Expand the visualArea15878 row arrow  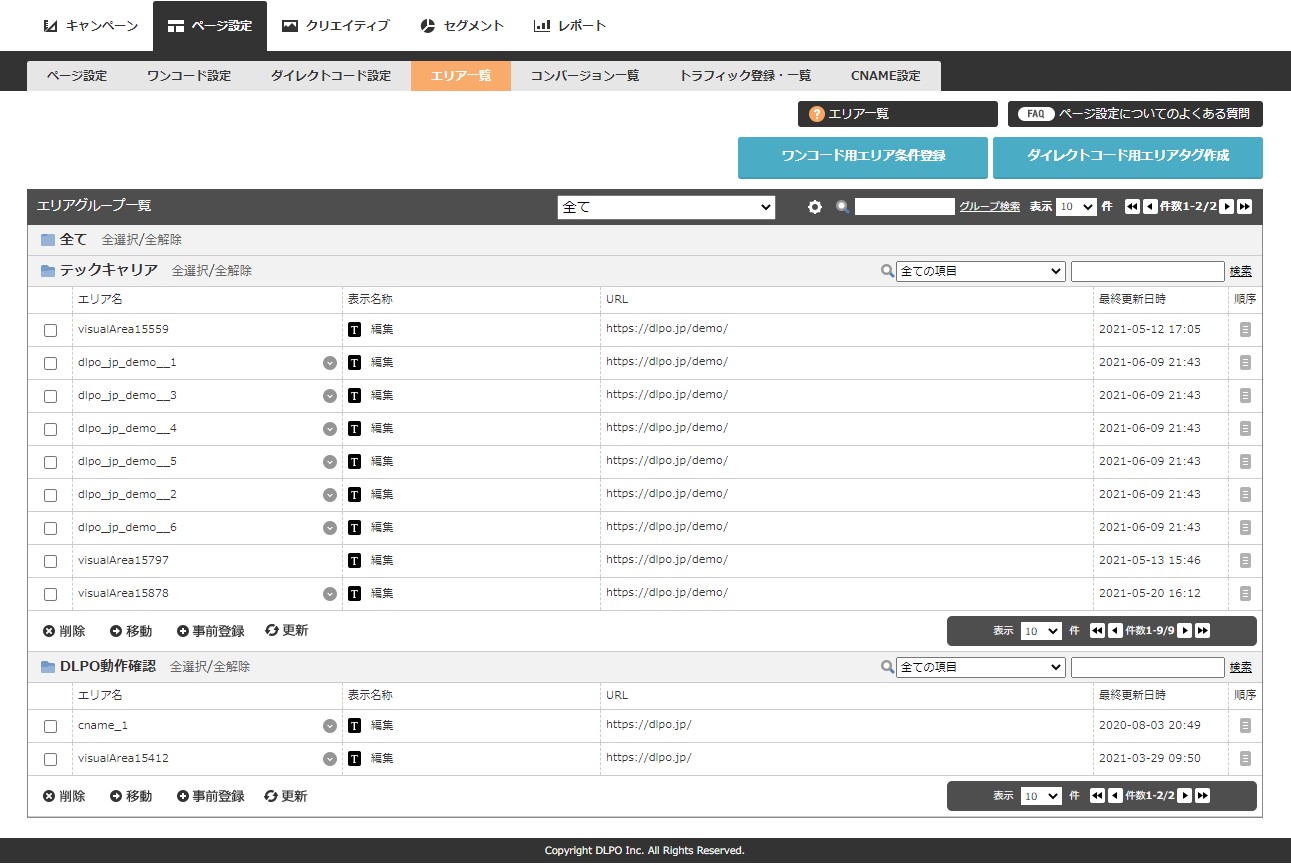(330, 594)
